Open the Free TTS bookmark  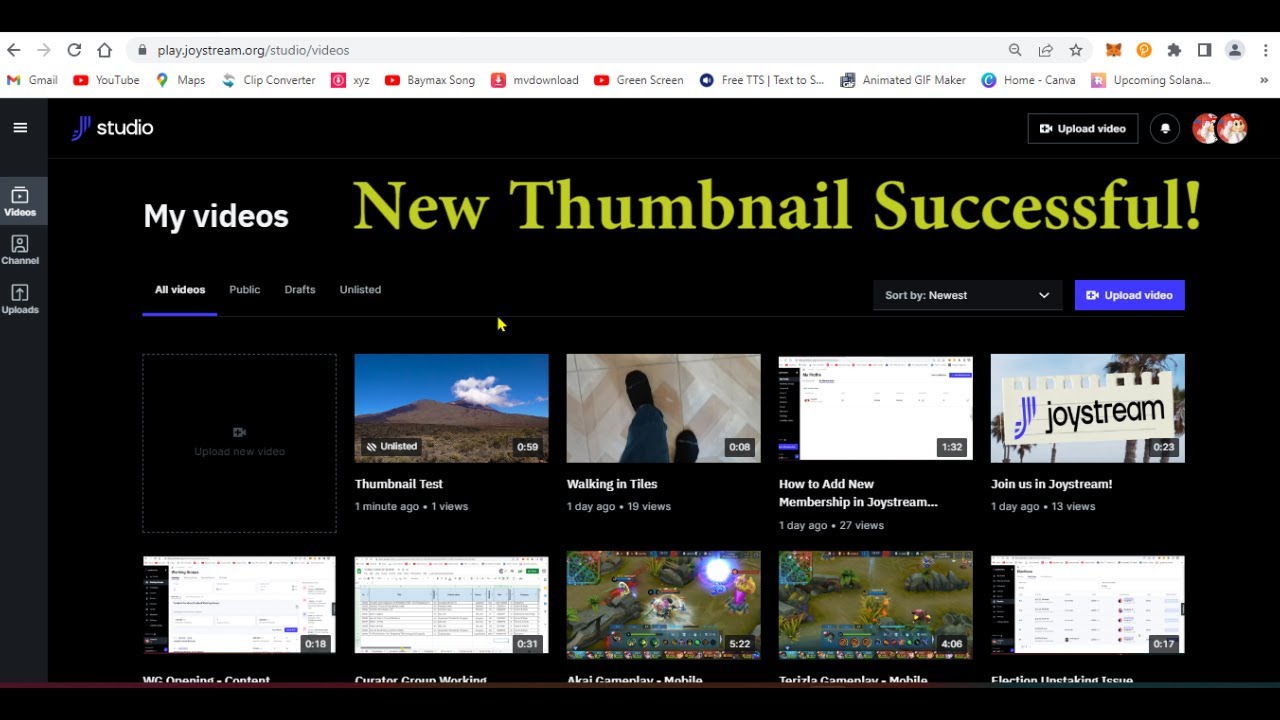[762, 80]
